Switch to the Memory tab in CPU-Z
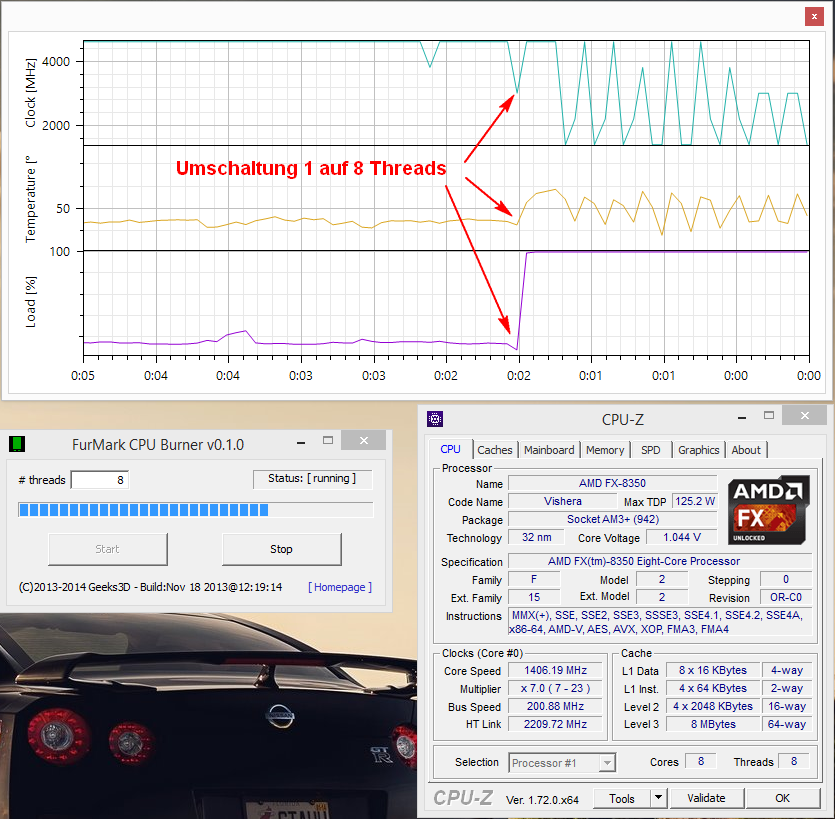Image resolution: width=835 pixels, height=819 pixels. (605, 450)
